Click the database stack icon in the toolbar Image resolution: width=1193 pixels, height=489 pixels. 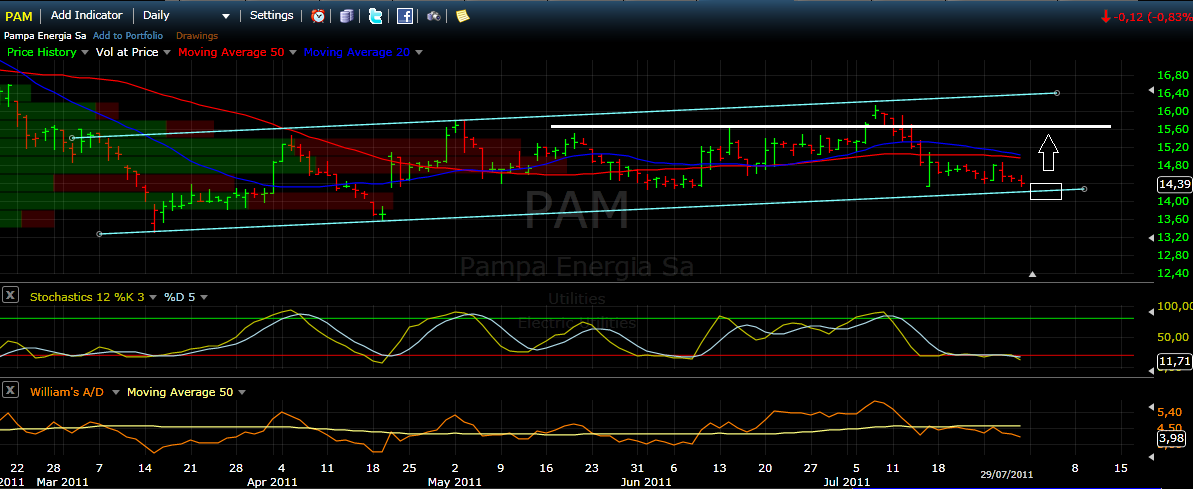coord(347,15)
